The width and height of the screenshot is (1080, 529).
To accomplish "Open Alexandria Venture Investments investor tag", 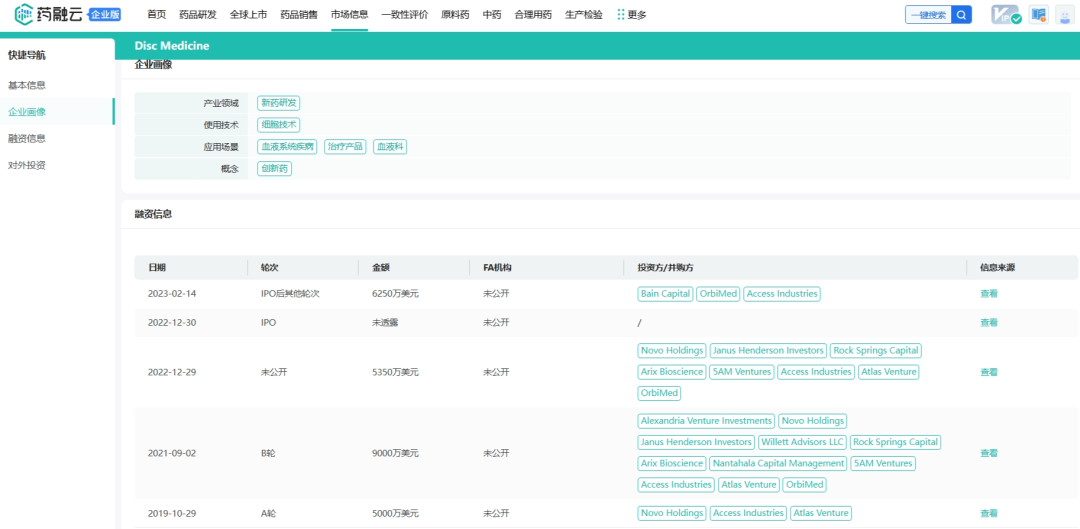I will [706, 421].
